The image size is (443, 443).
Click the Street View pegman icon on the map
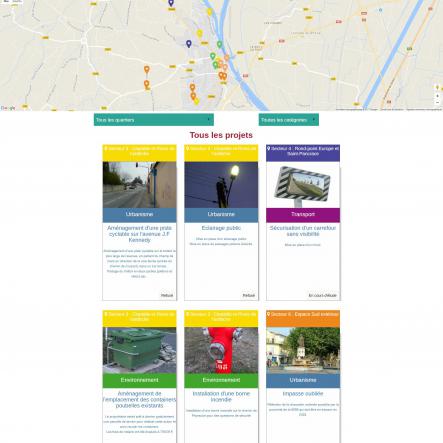(x=438, y=88)
